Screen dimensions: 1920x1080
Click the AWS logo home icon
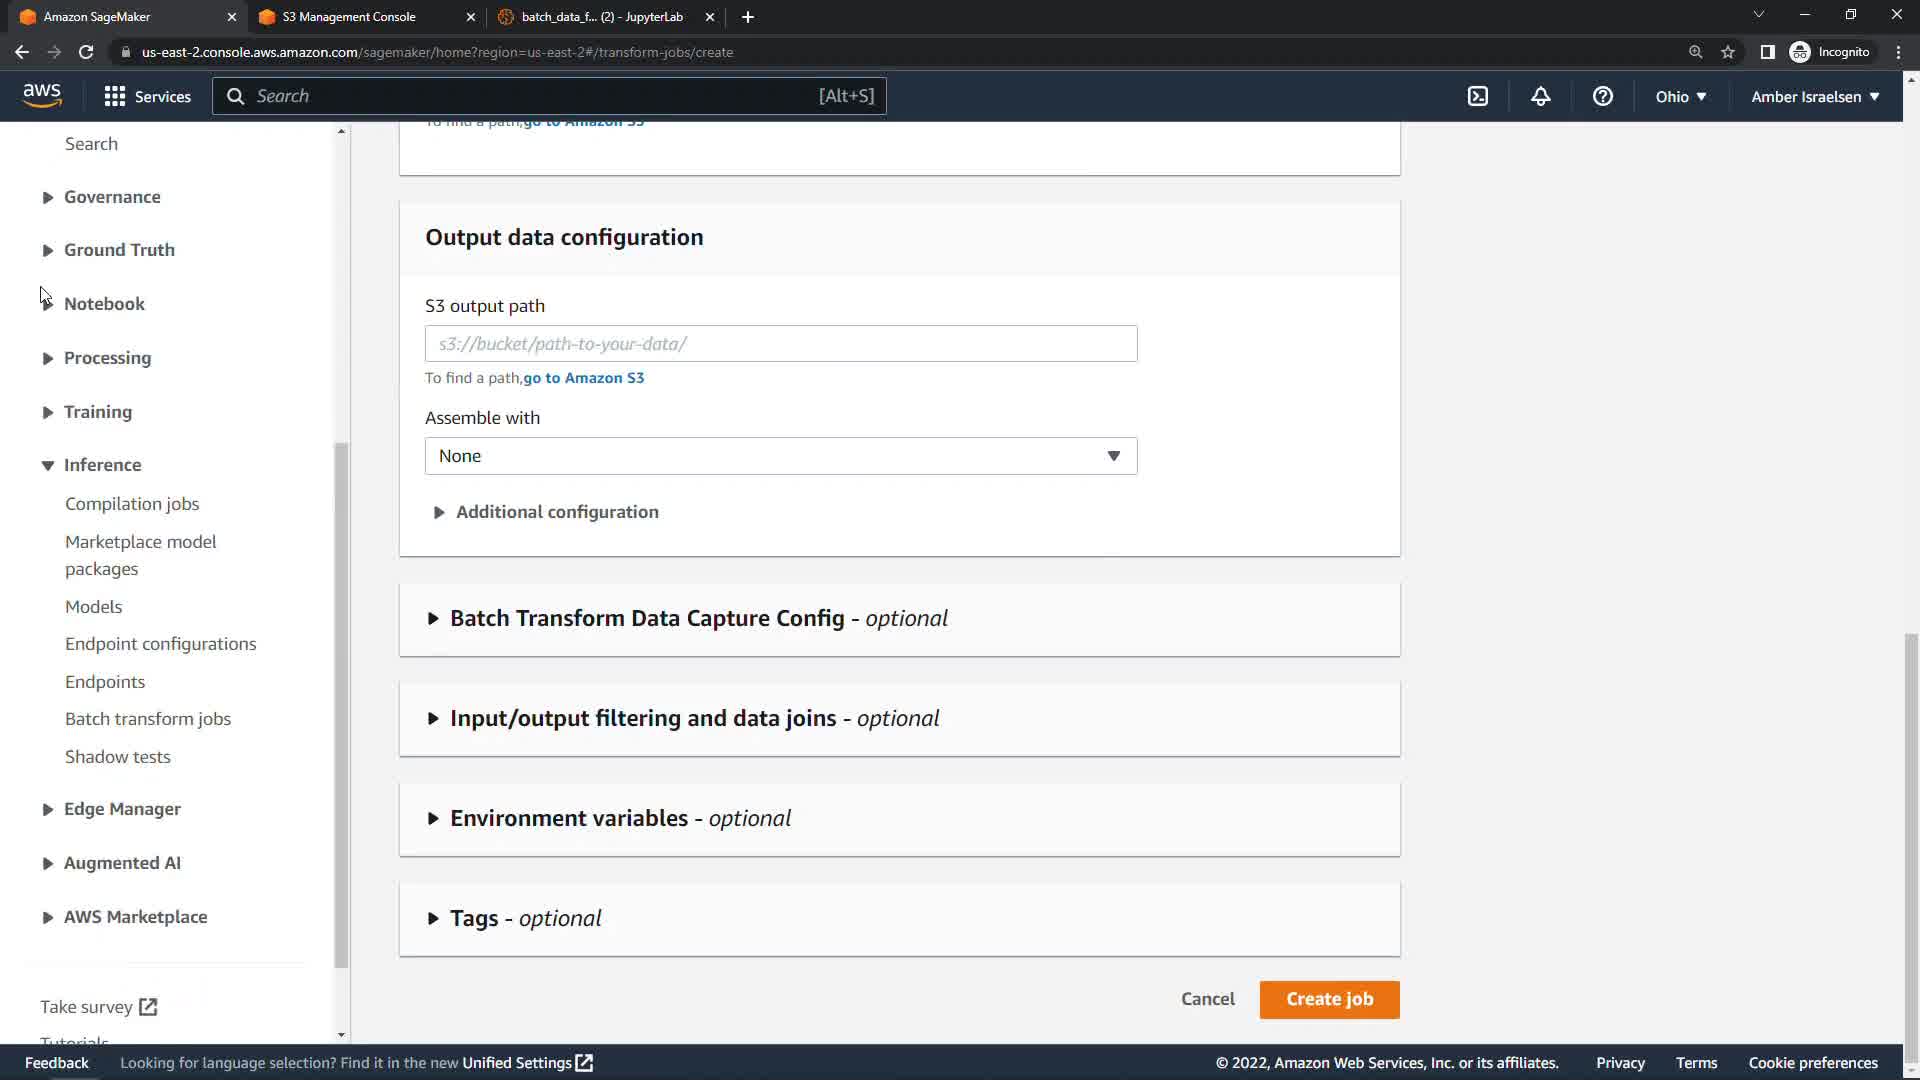(x=42, y=95)
